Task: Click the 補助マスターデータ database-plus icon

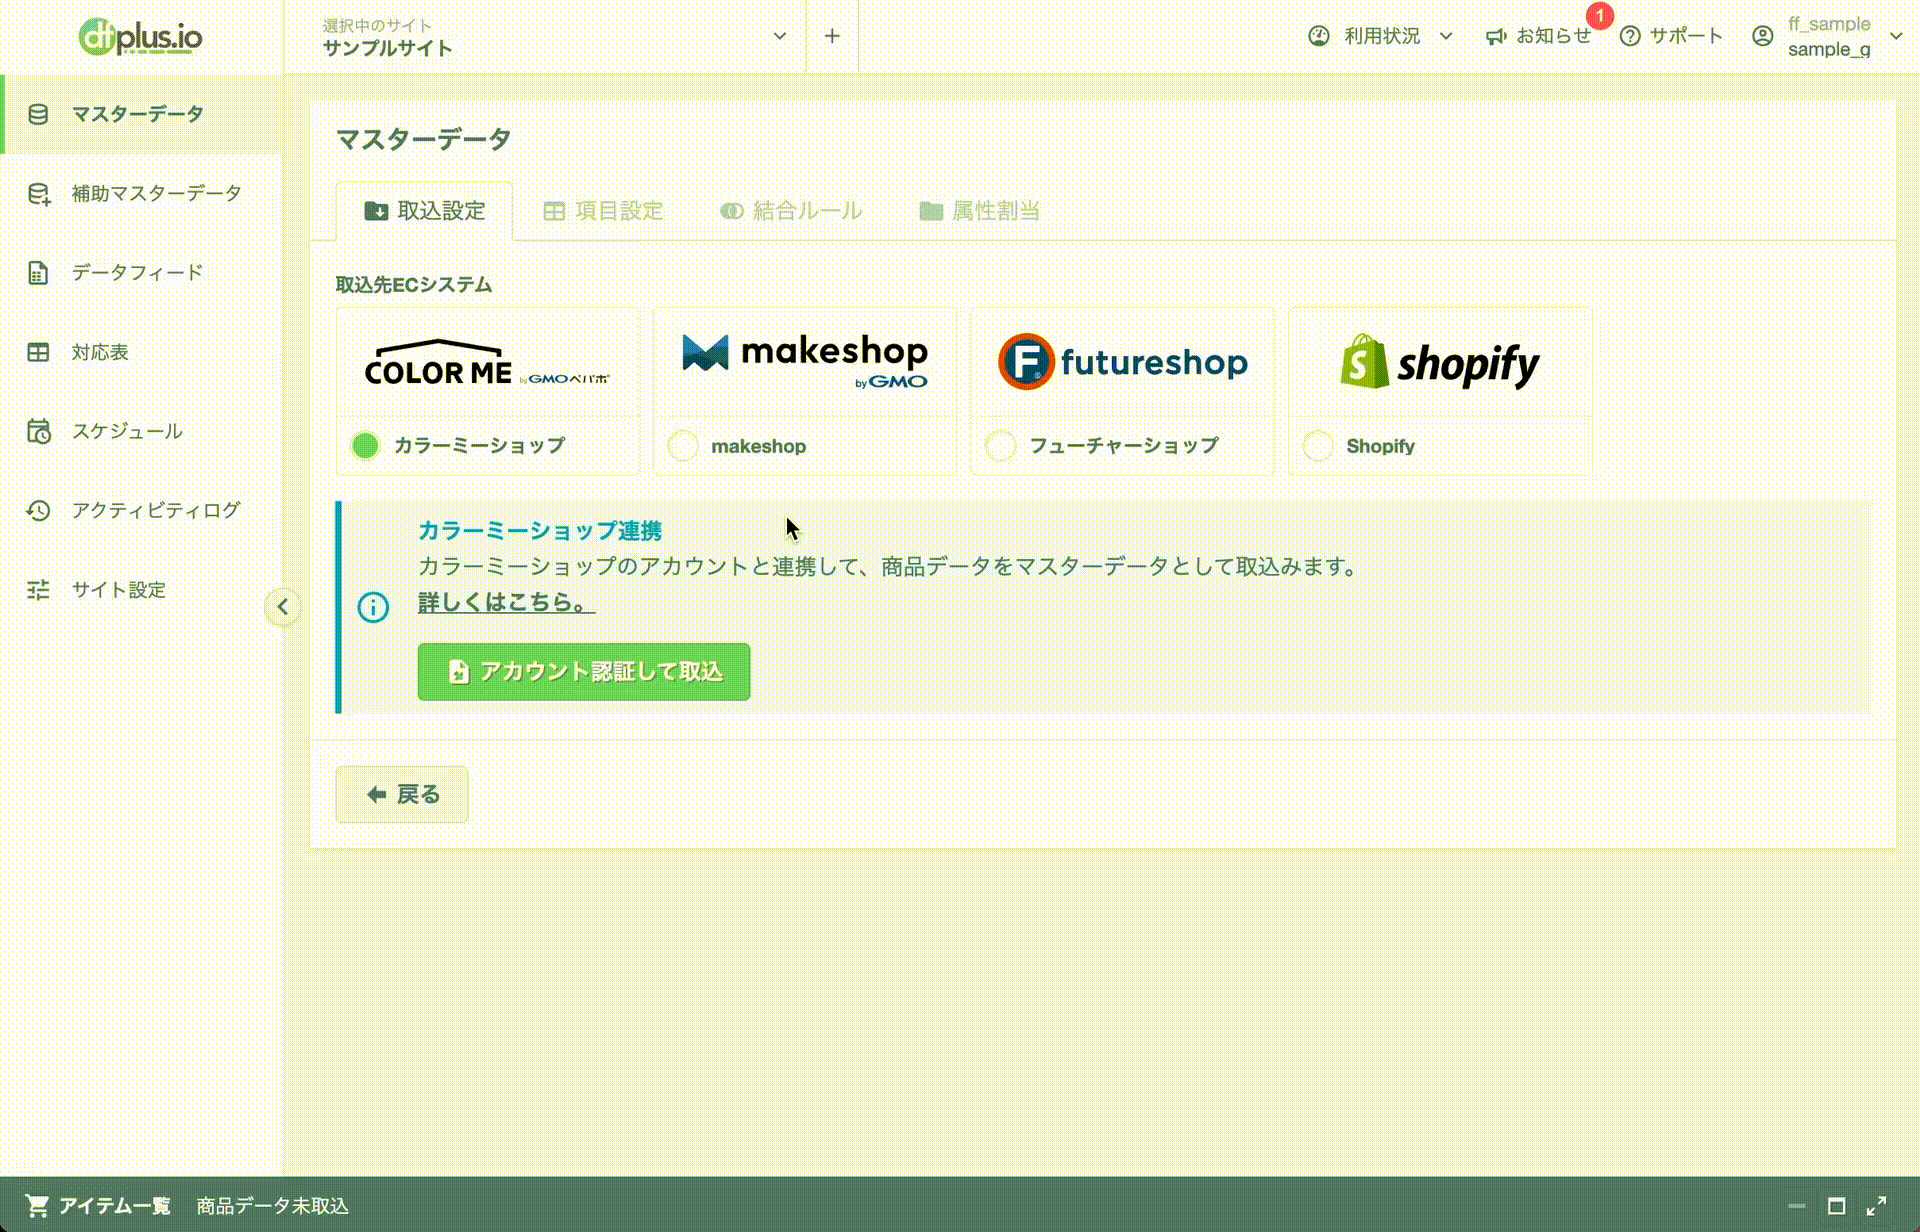Action: pos(38,193)
